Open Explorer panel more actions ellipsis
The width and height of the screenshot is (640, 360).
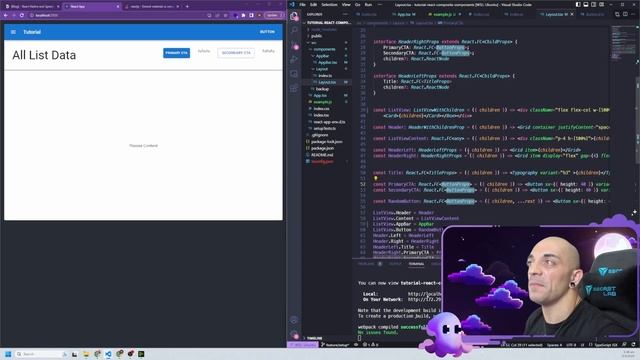[x=345, y=14]
